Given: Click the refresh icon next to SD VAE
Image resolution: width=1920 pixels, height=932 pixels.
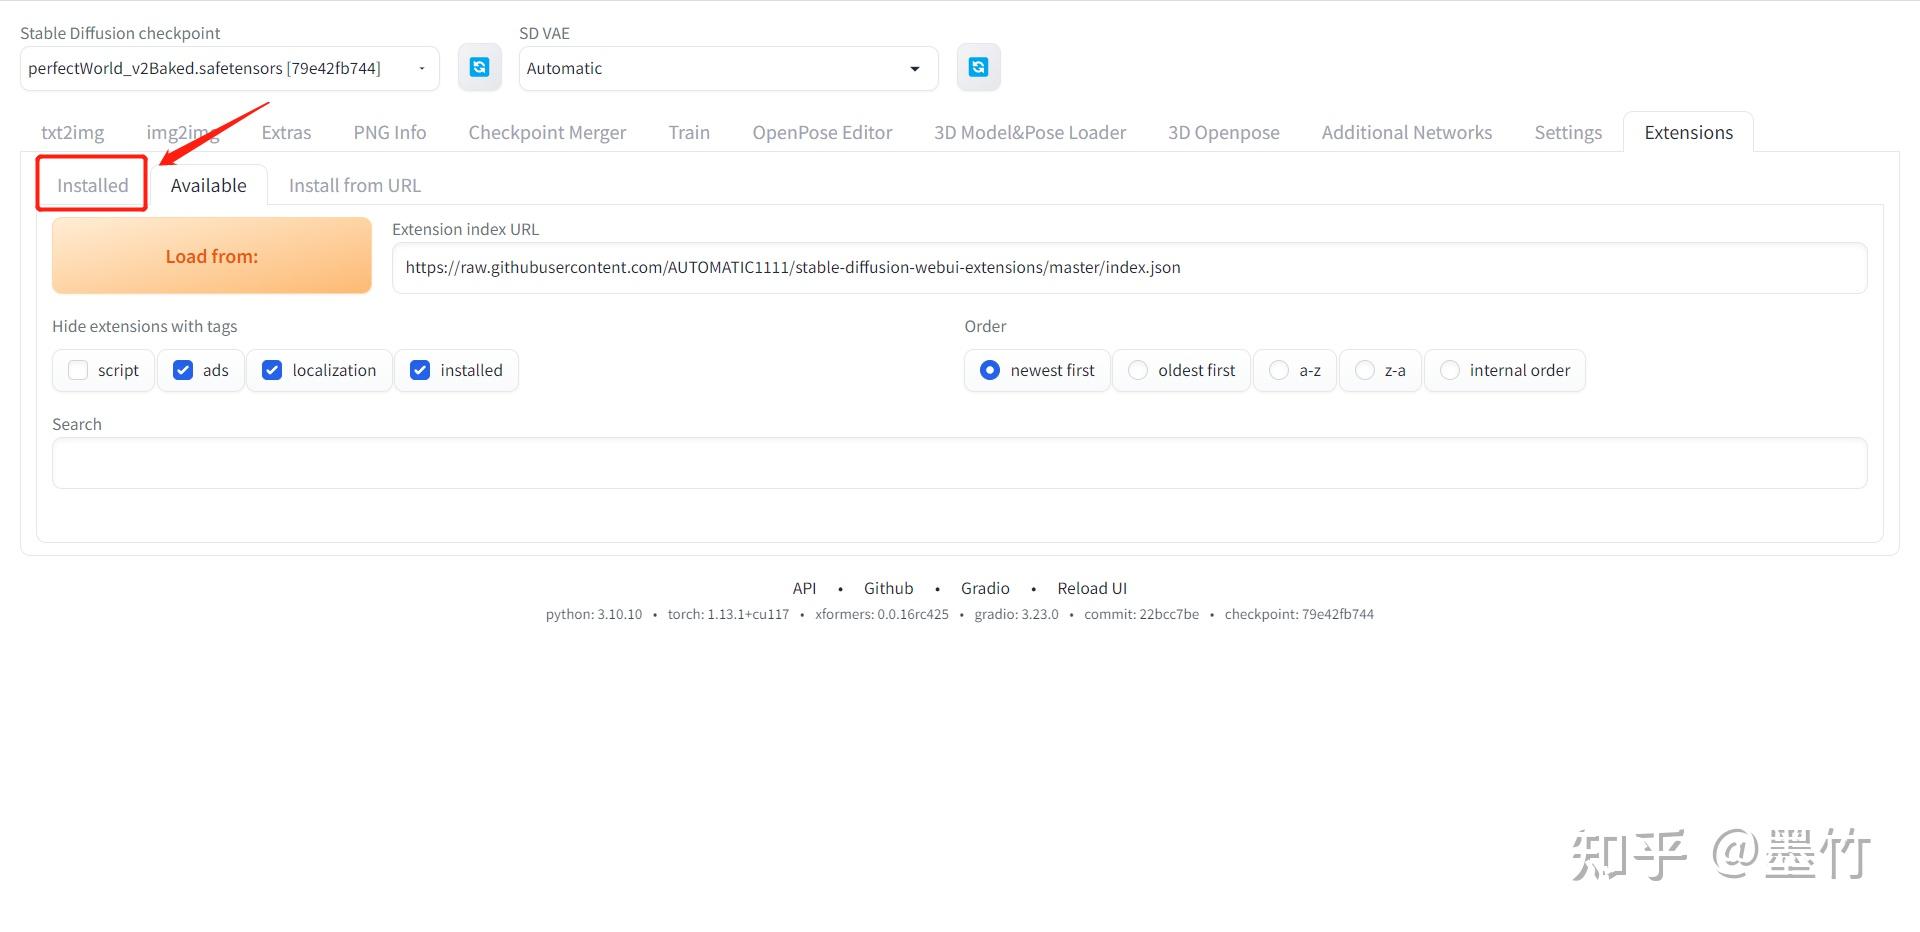Looking at the screenshot, I should 978,67.
